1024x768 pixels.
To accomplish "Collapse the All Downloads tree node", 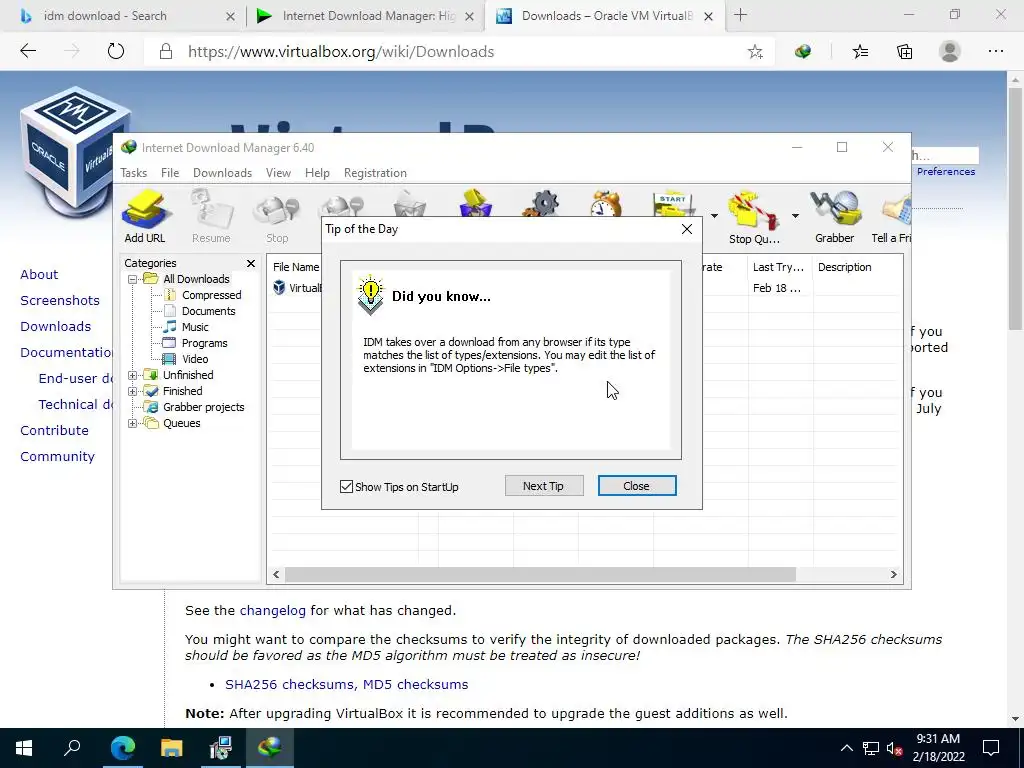I will pyautogui.click(x=133, y=280).
